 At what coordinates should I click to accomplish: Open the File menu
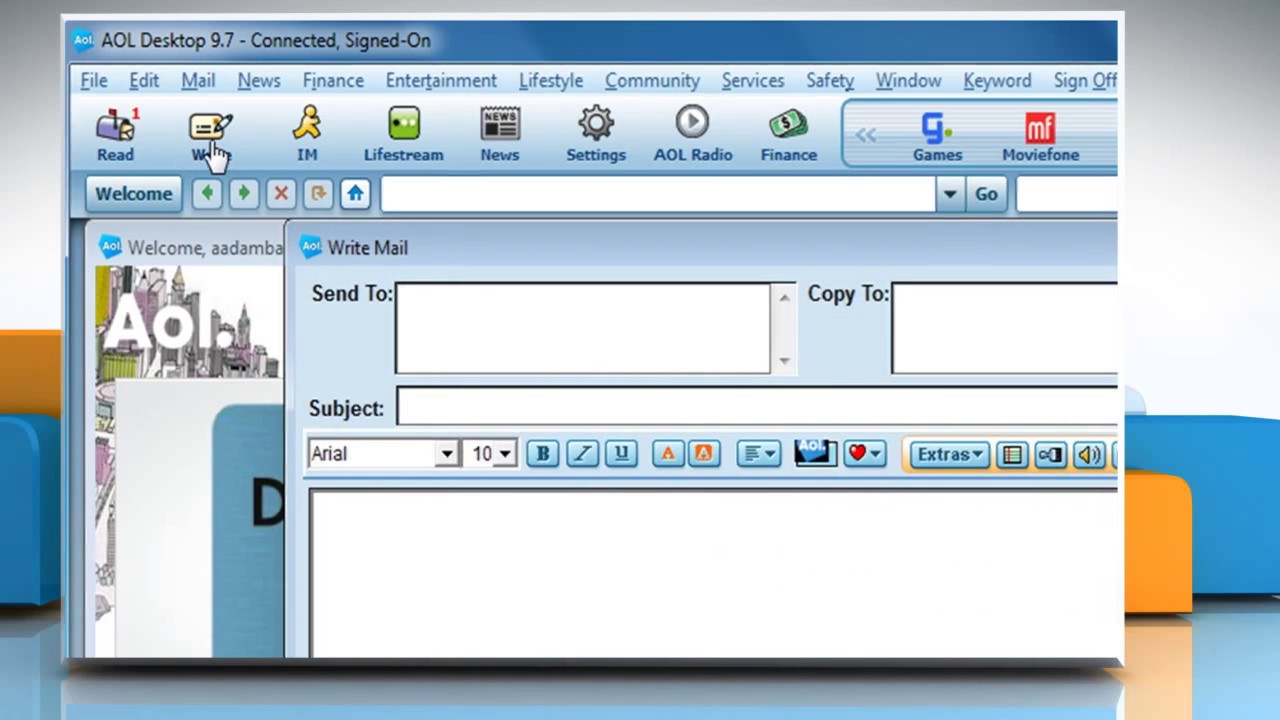coord(94,81)
